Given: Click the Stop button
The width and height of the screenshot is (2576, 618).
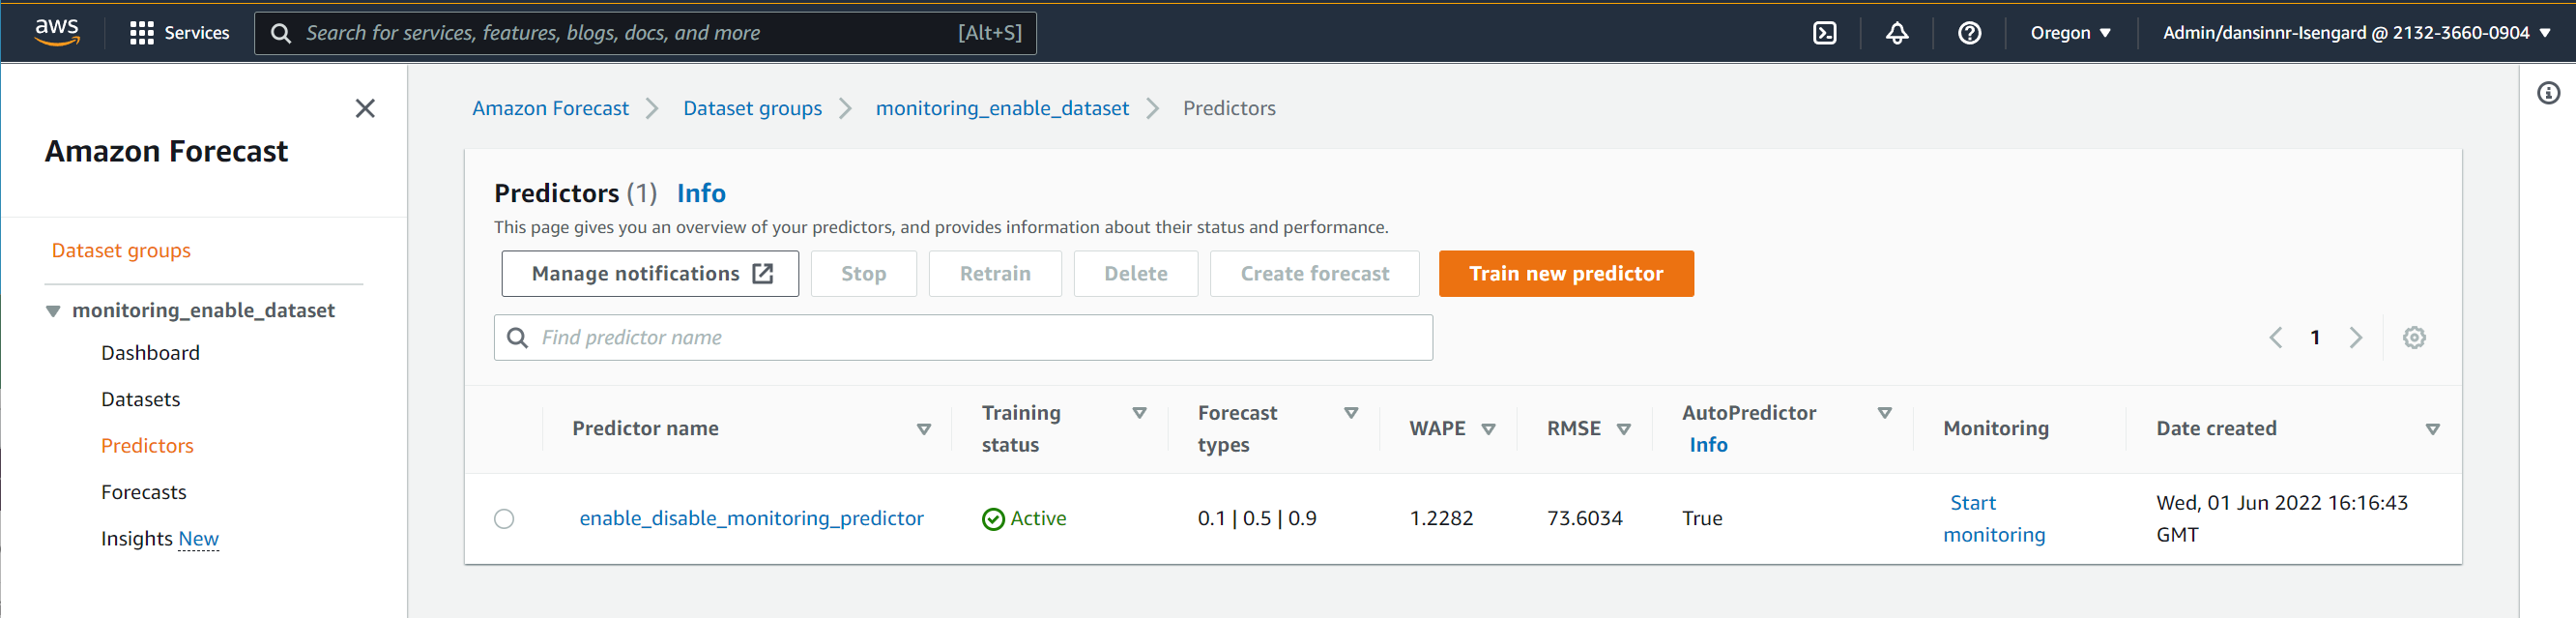Looking at the screenshot, I should coord(864,274).
